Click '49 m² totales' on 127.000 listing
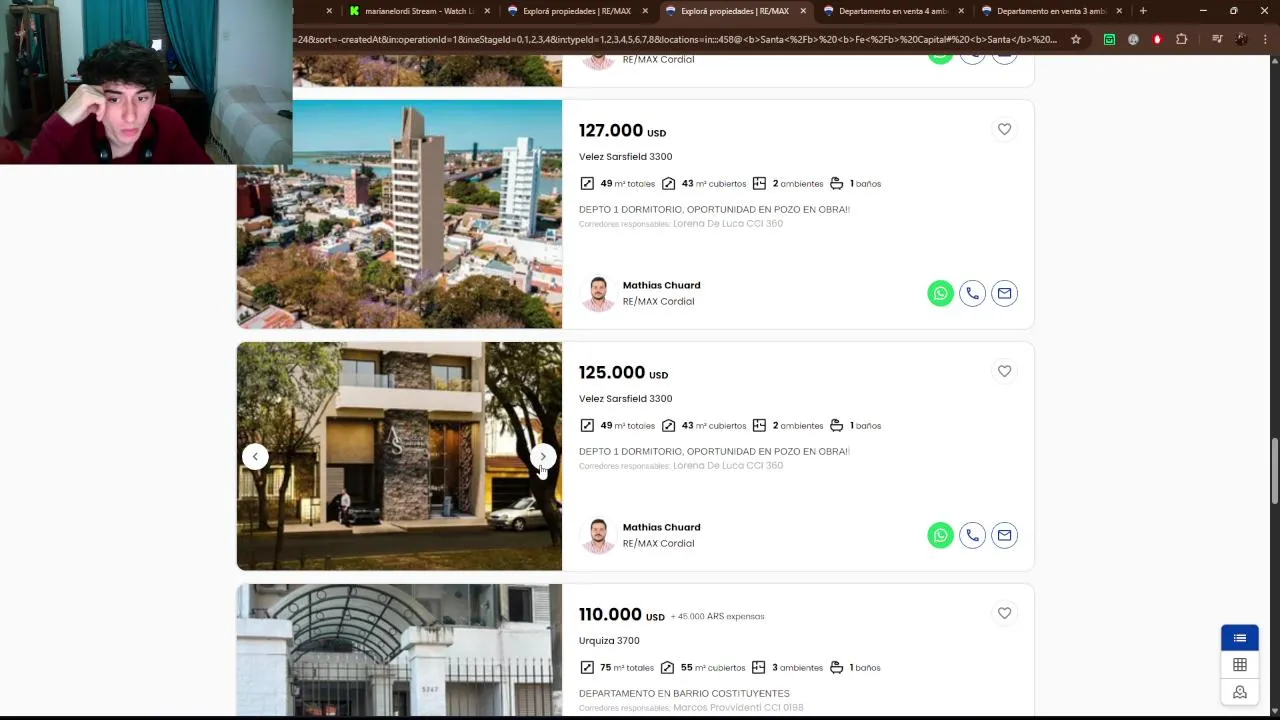 (x=617, y=184)
